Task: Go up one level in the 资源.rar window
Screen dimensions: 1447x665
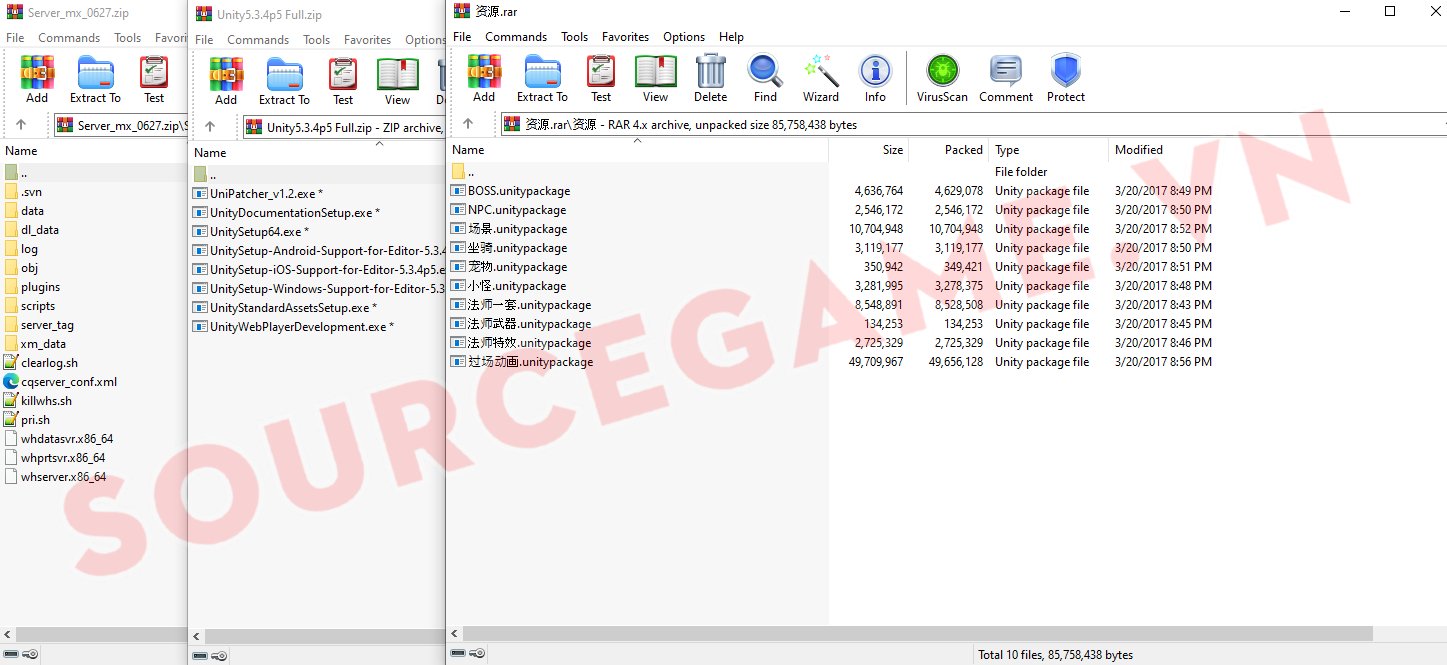Action: [467, 124]
